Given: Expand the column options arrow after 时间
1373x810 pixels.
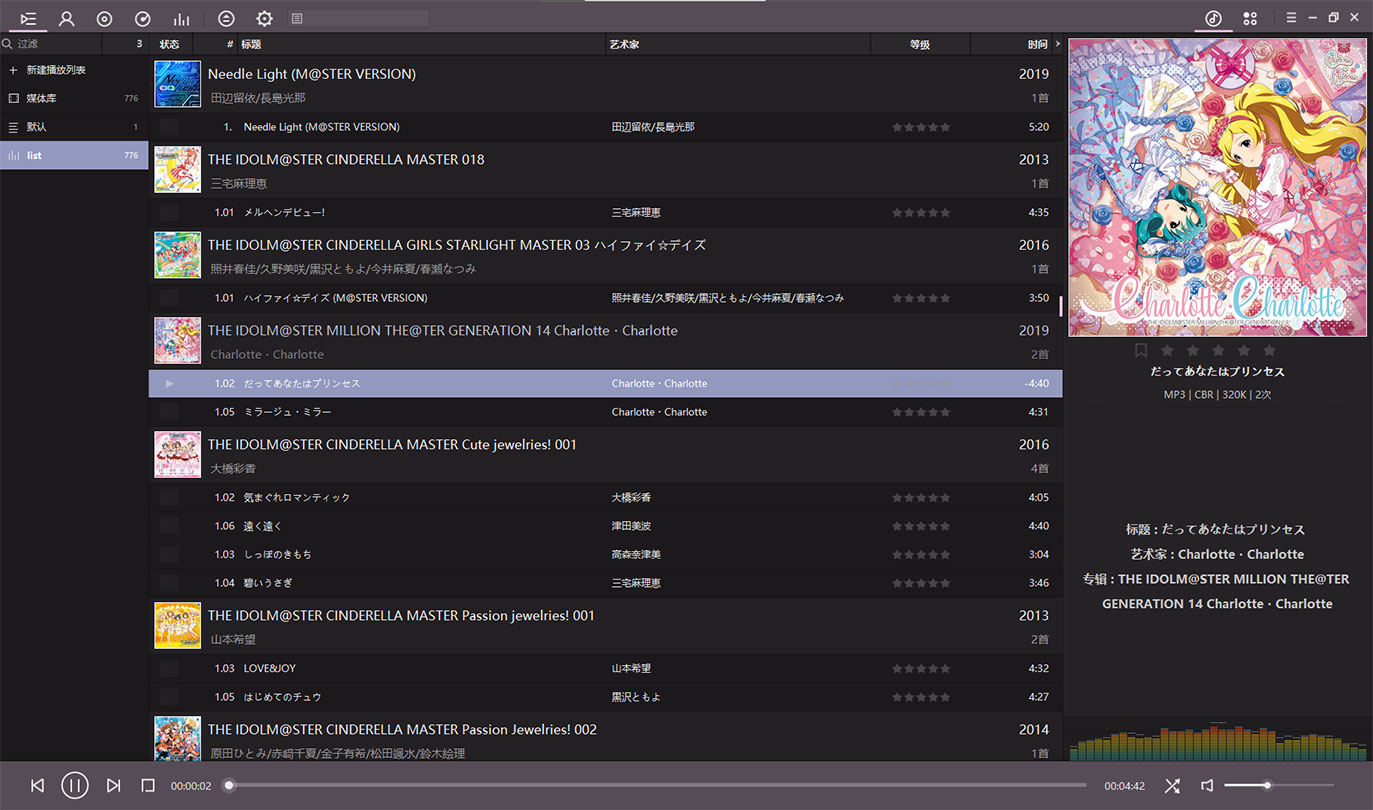Looking at the screenshot, I should tap(1058, 44).
